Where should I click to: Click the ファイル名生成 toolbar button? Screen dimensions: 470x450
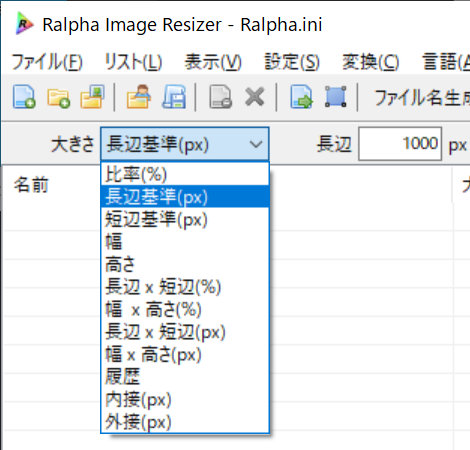point(422,98)
